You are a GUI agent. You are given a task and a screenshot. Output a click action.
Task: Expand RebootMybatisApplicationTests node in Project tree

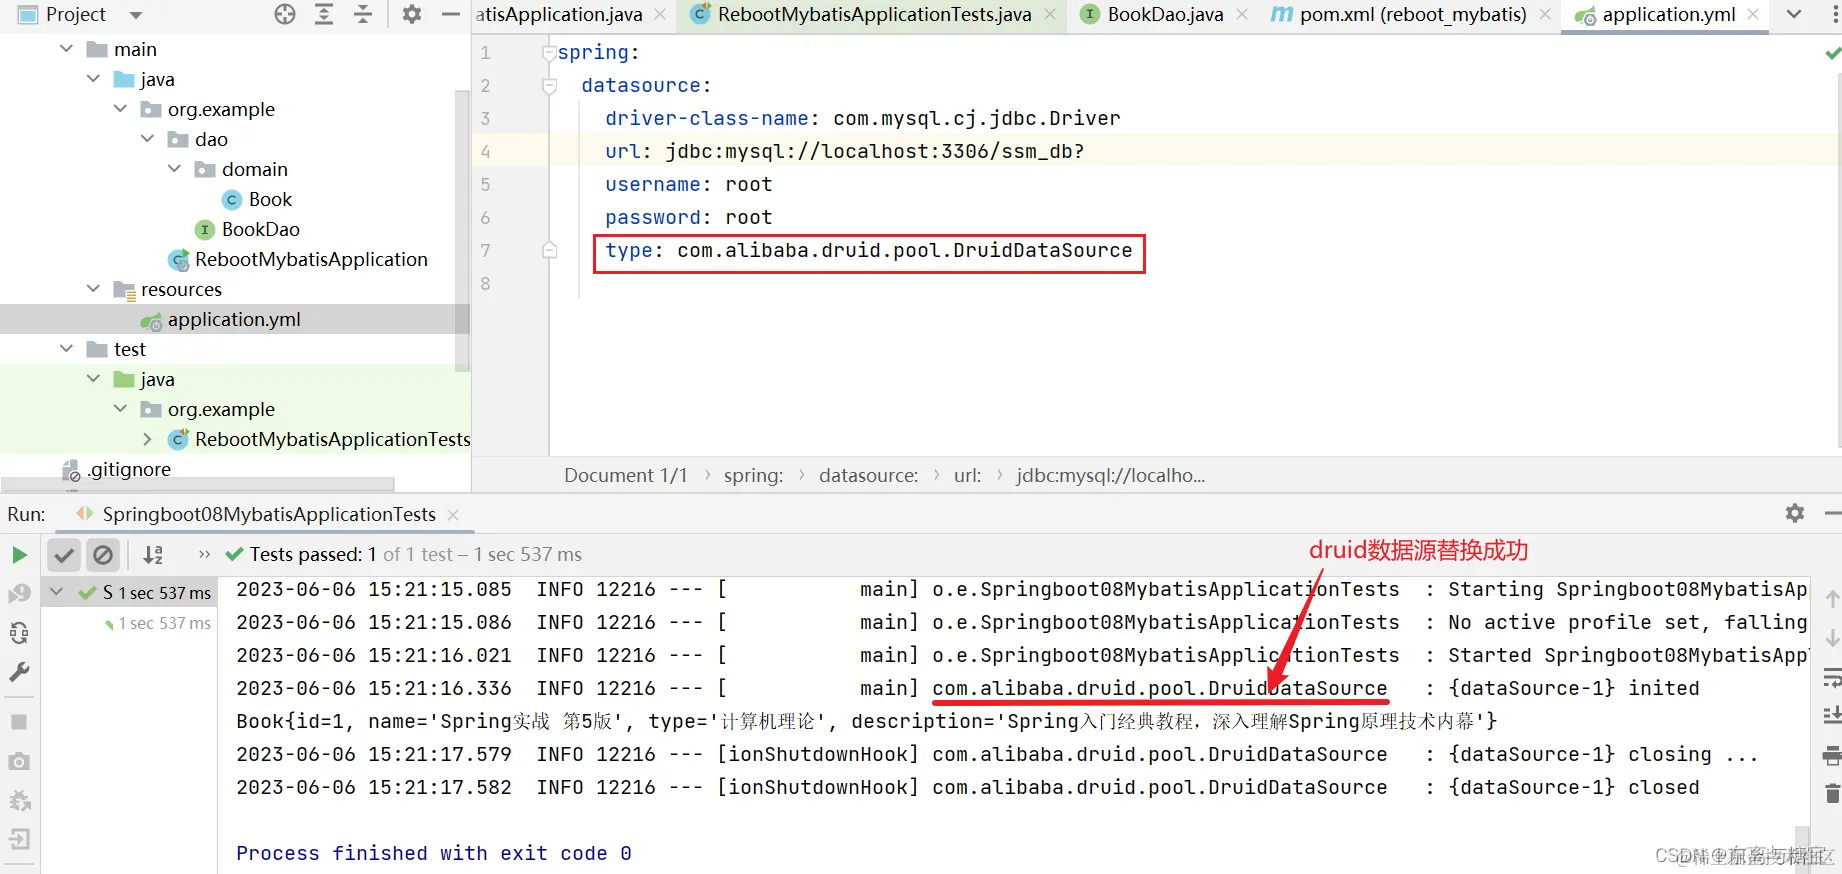(147, 439)
